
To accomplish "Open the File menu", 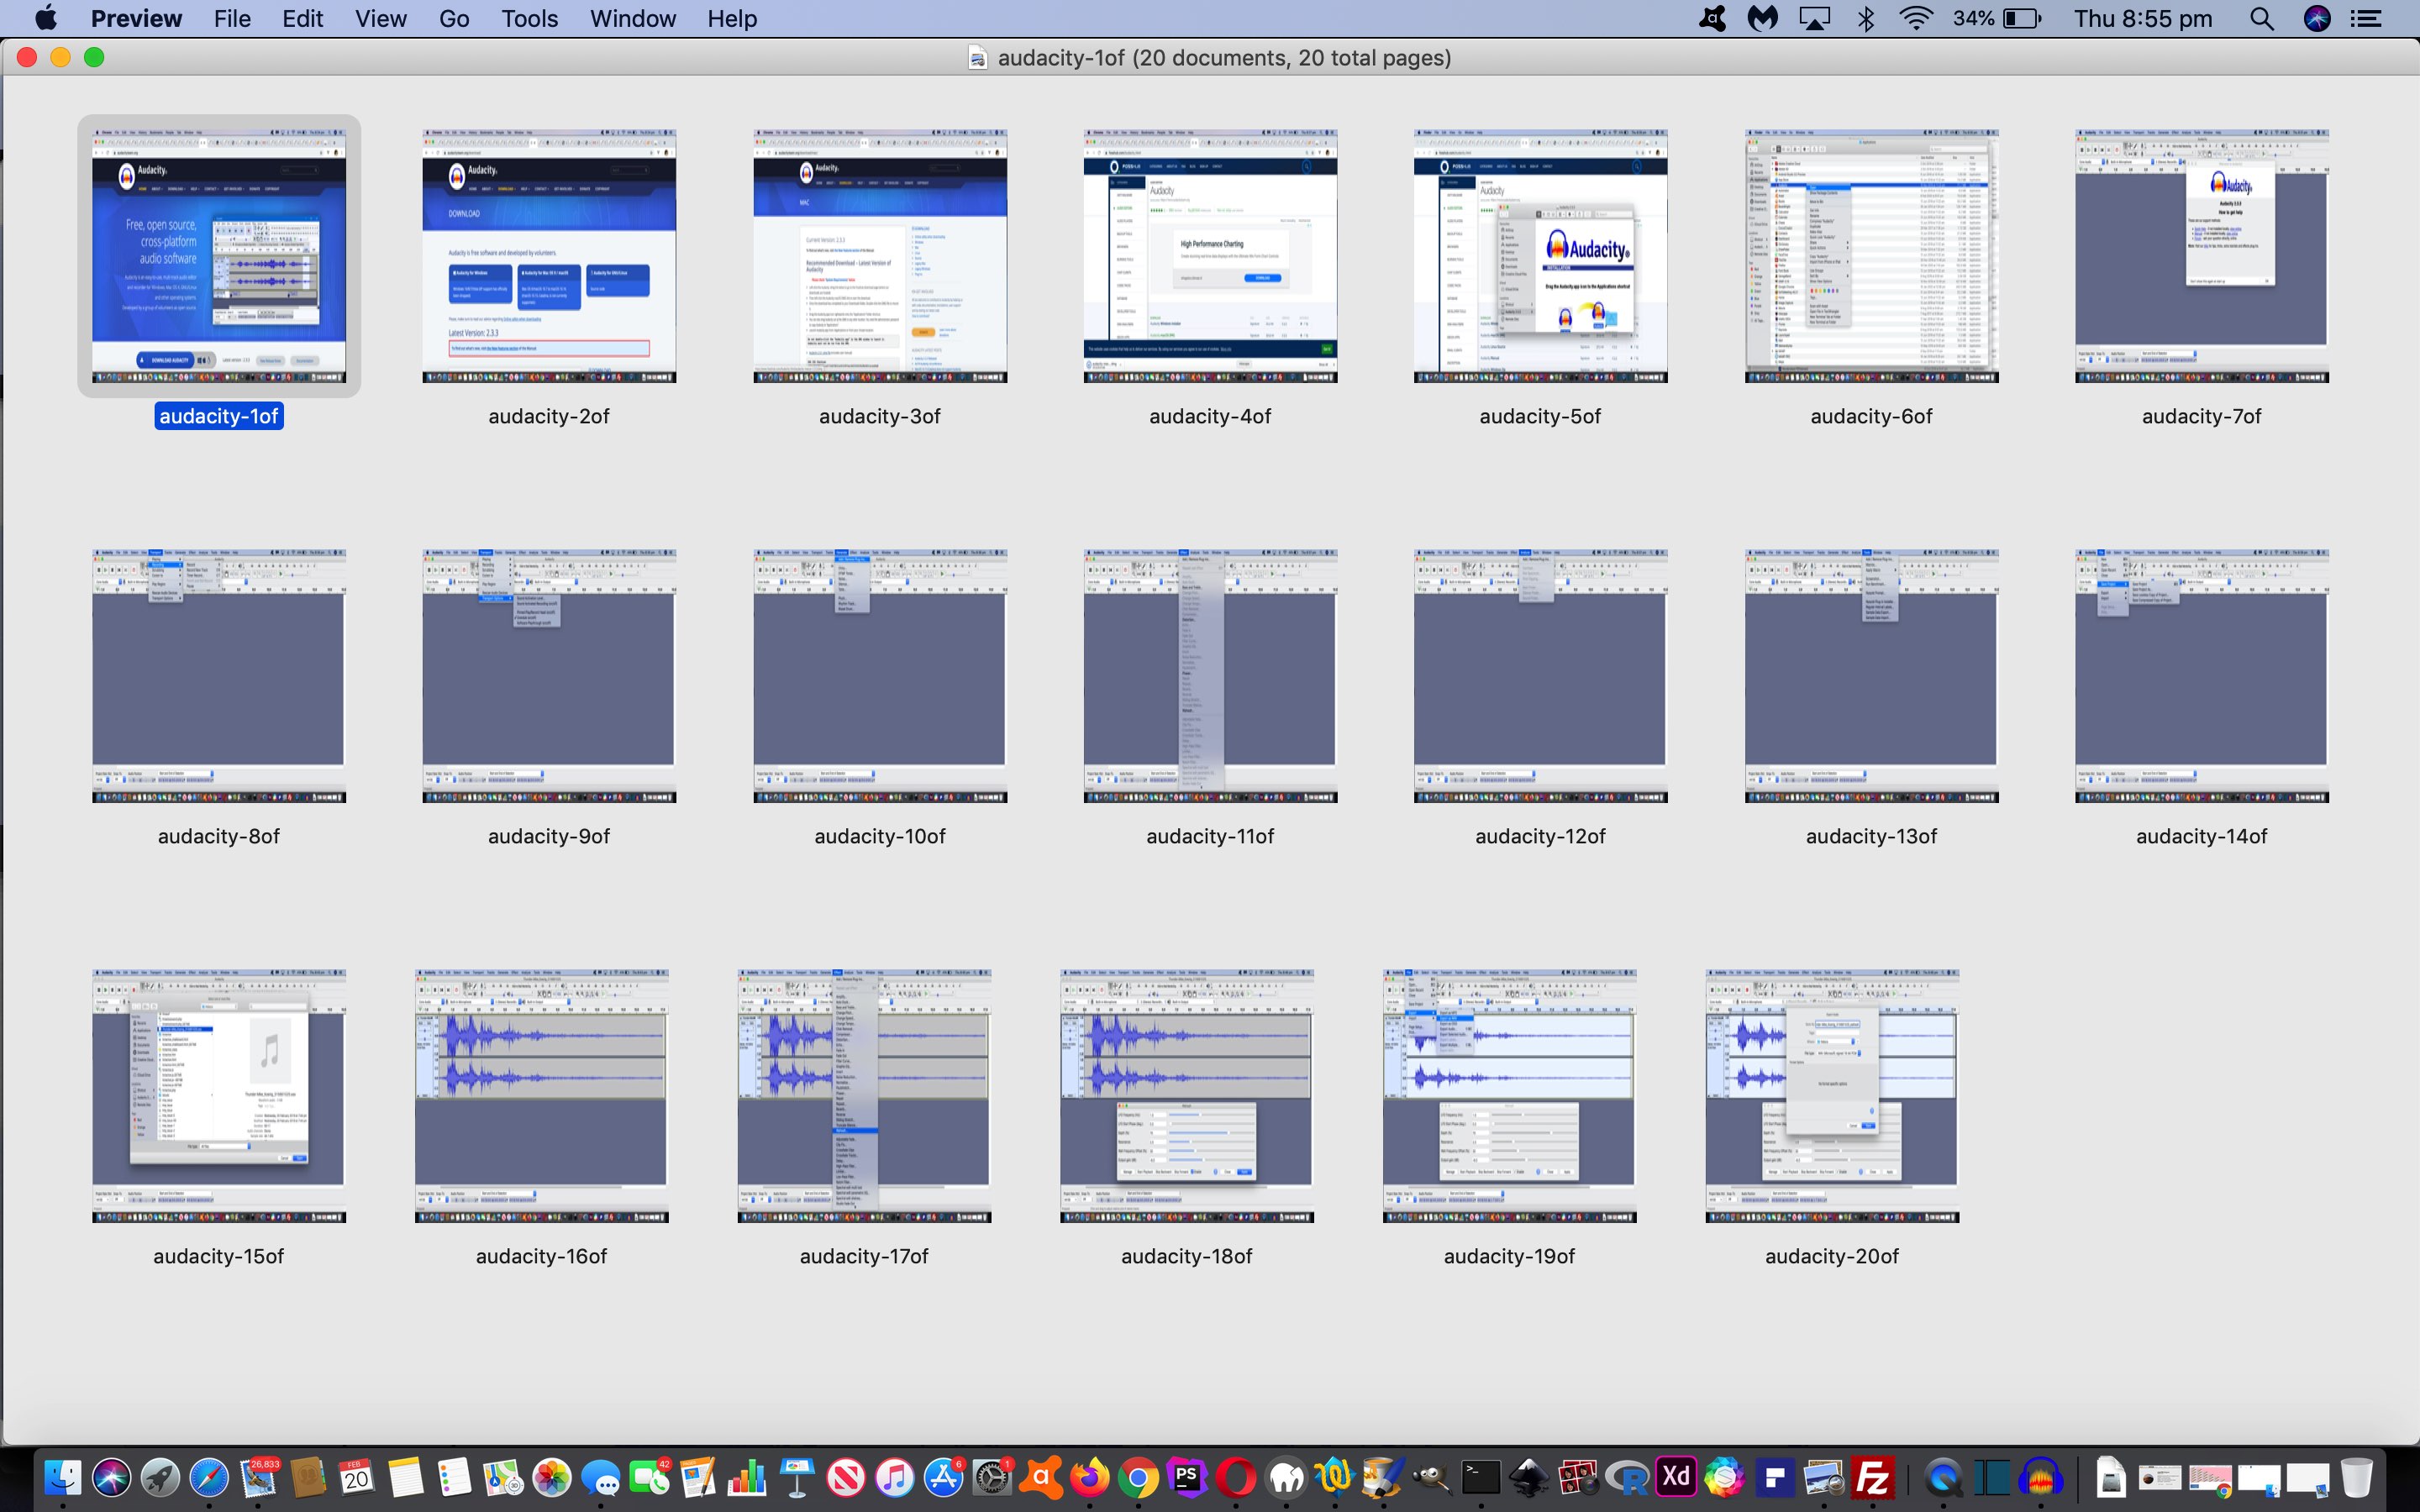I will 232,18.
